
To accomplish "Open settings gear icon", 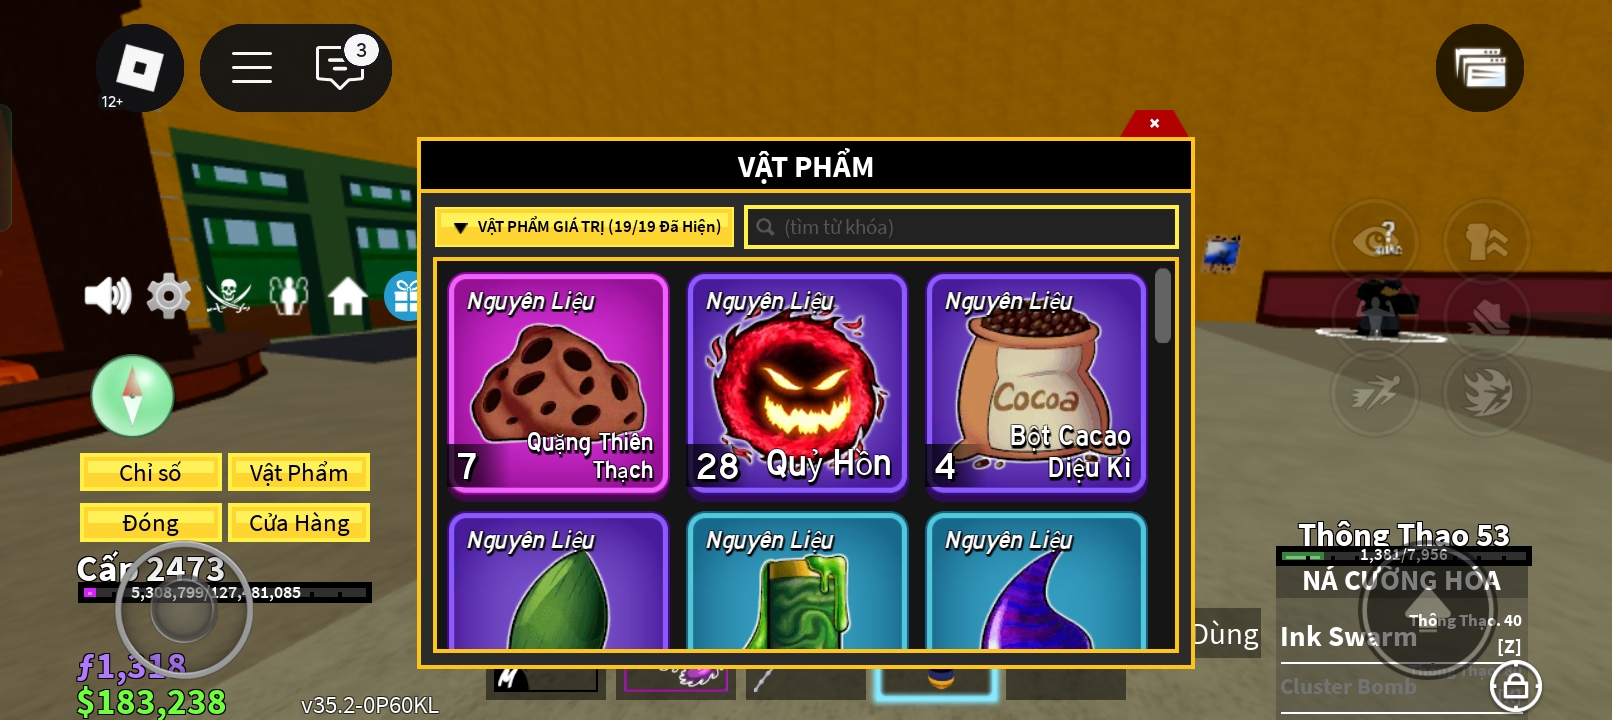I will (168, 296).
